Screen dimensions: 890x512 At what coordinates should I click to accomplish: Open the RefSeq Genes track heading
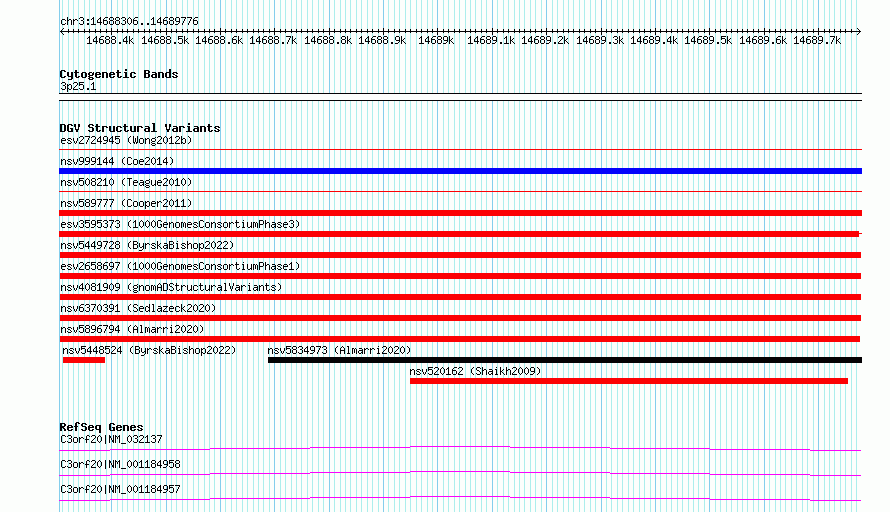[x=102, y=427]
